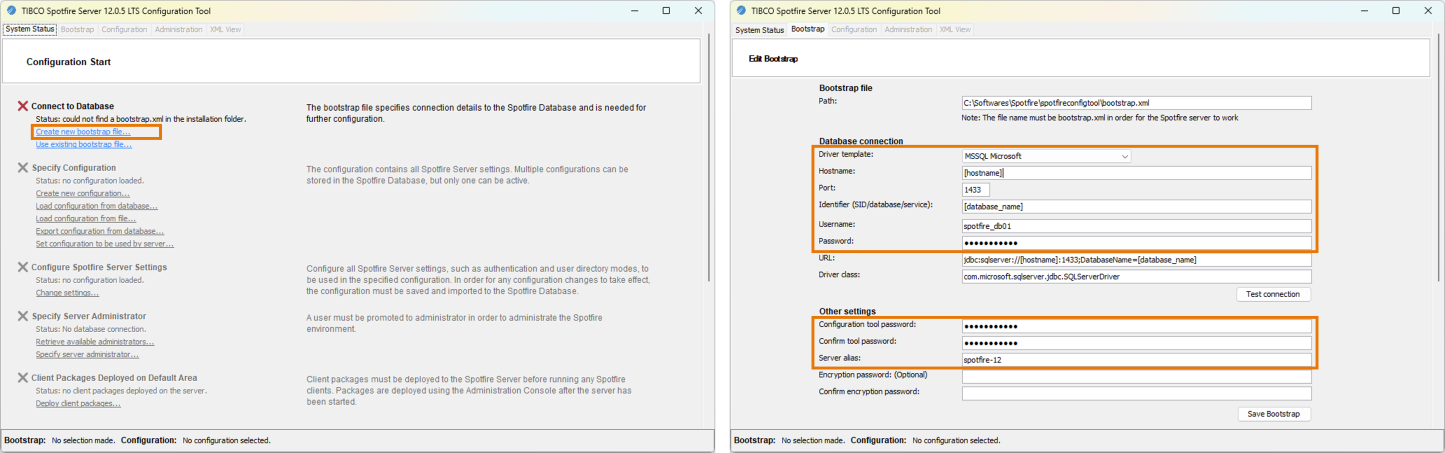The image size is (1445, 453).
Task: Click the Confirm encryption password field
Action: click(x=1136, y=393)
